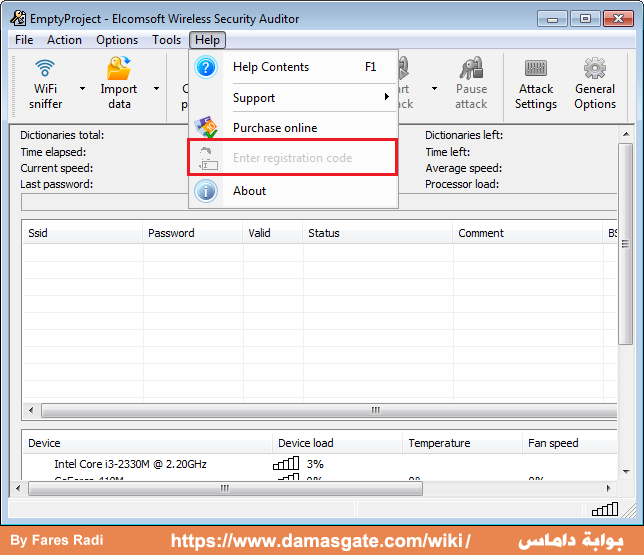Click the main vertical scroll down arrow
The image size is (644, 555).
(626, 472)
